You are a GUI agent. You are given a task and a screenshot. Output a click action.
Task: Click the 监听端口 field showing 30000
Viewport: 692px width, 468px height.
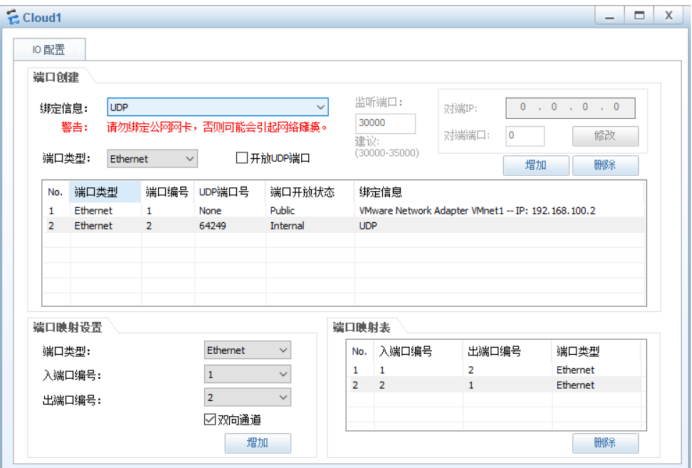click(x=385, y=123)
